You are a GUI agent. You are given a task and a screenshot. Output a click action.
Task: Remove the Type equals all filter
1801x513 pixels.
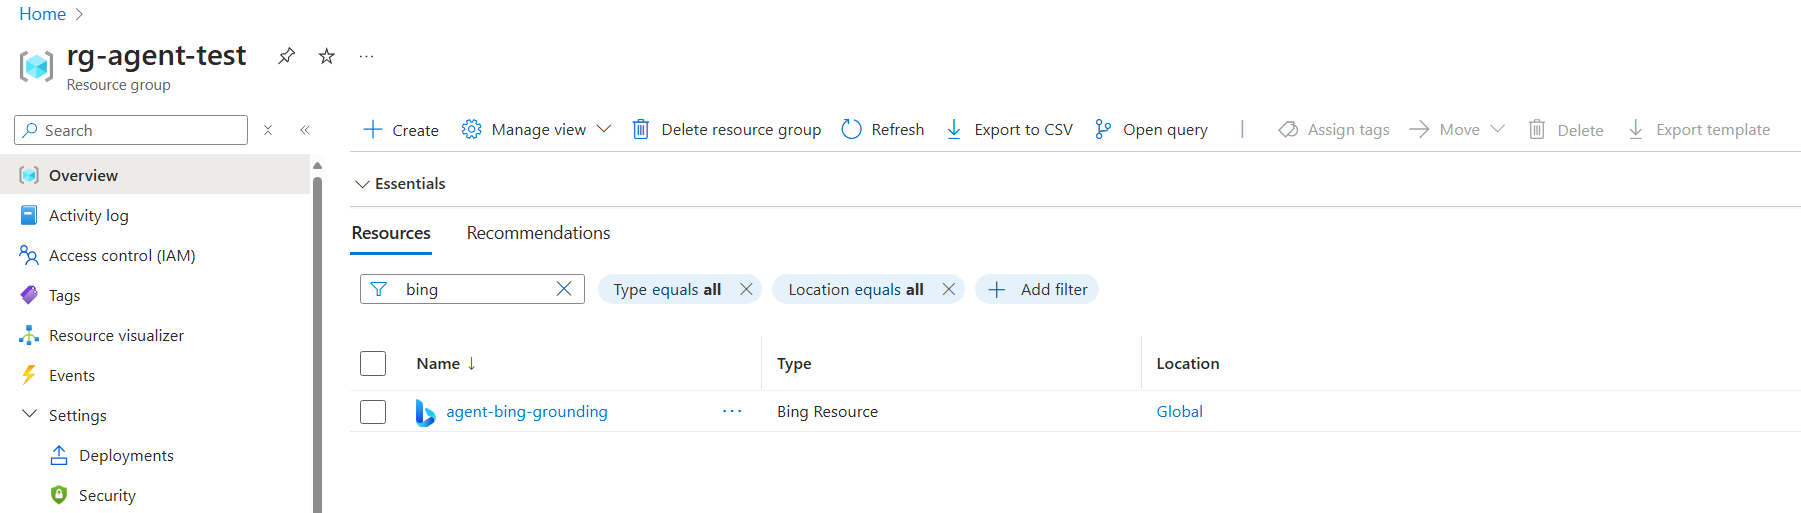(746, 289)
